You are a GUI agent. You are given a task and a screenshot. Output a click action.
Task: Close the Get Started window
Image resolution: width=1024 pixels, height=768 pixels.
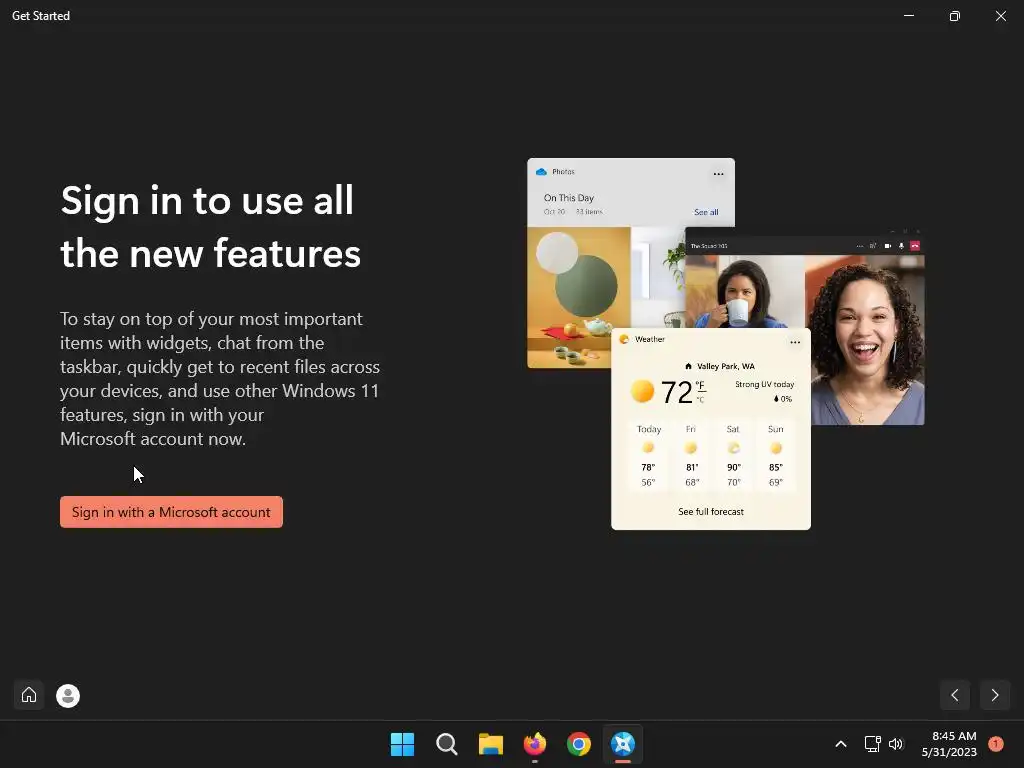(1000, 16)
